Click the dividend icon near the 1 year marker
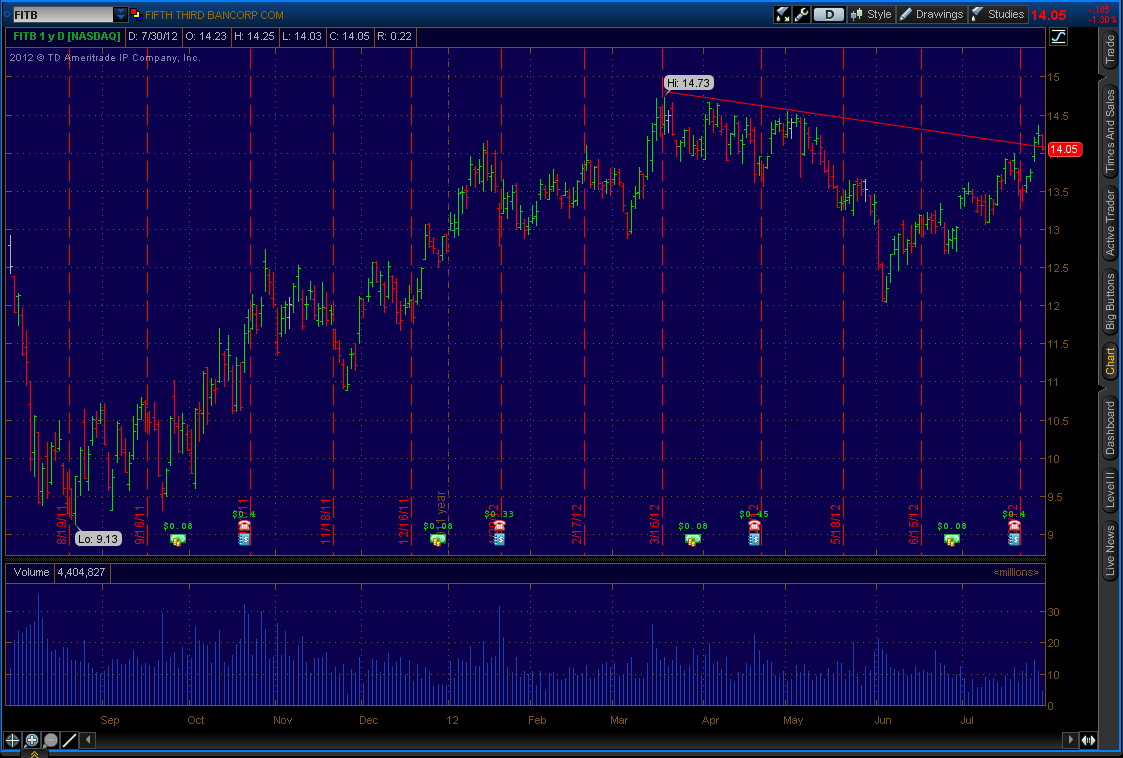 tap(437, 539)
